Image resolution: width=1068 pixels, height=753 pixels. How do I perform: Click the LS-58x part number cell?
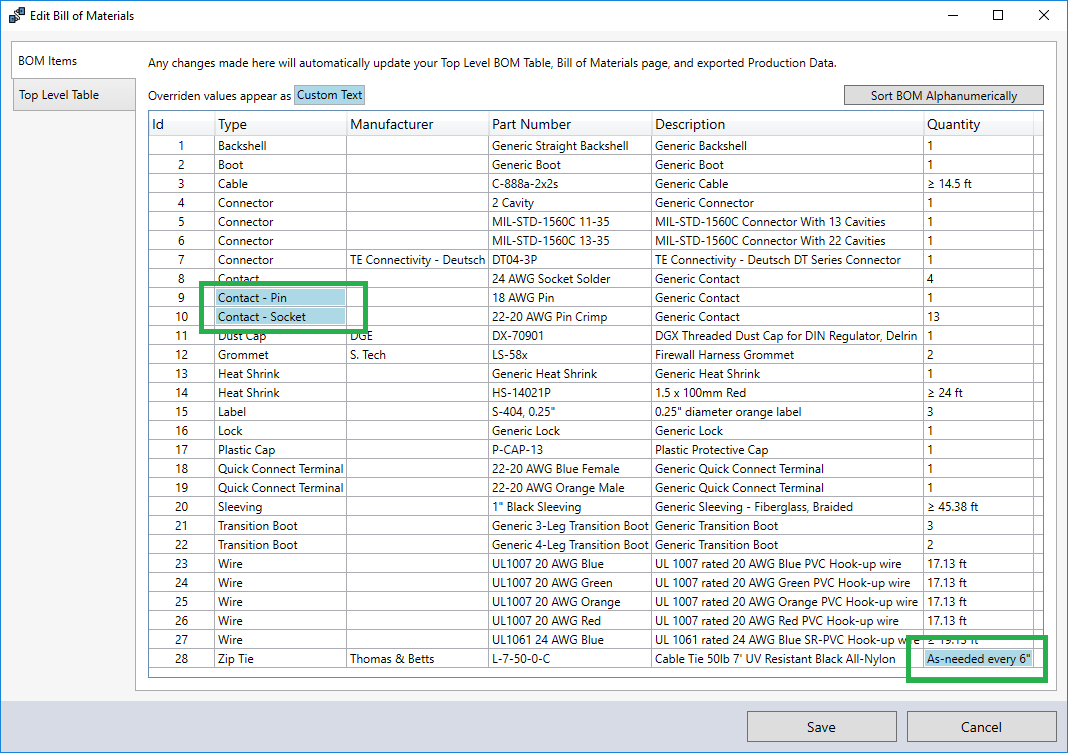(570, 355)
